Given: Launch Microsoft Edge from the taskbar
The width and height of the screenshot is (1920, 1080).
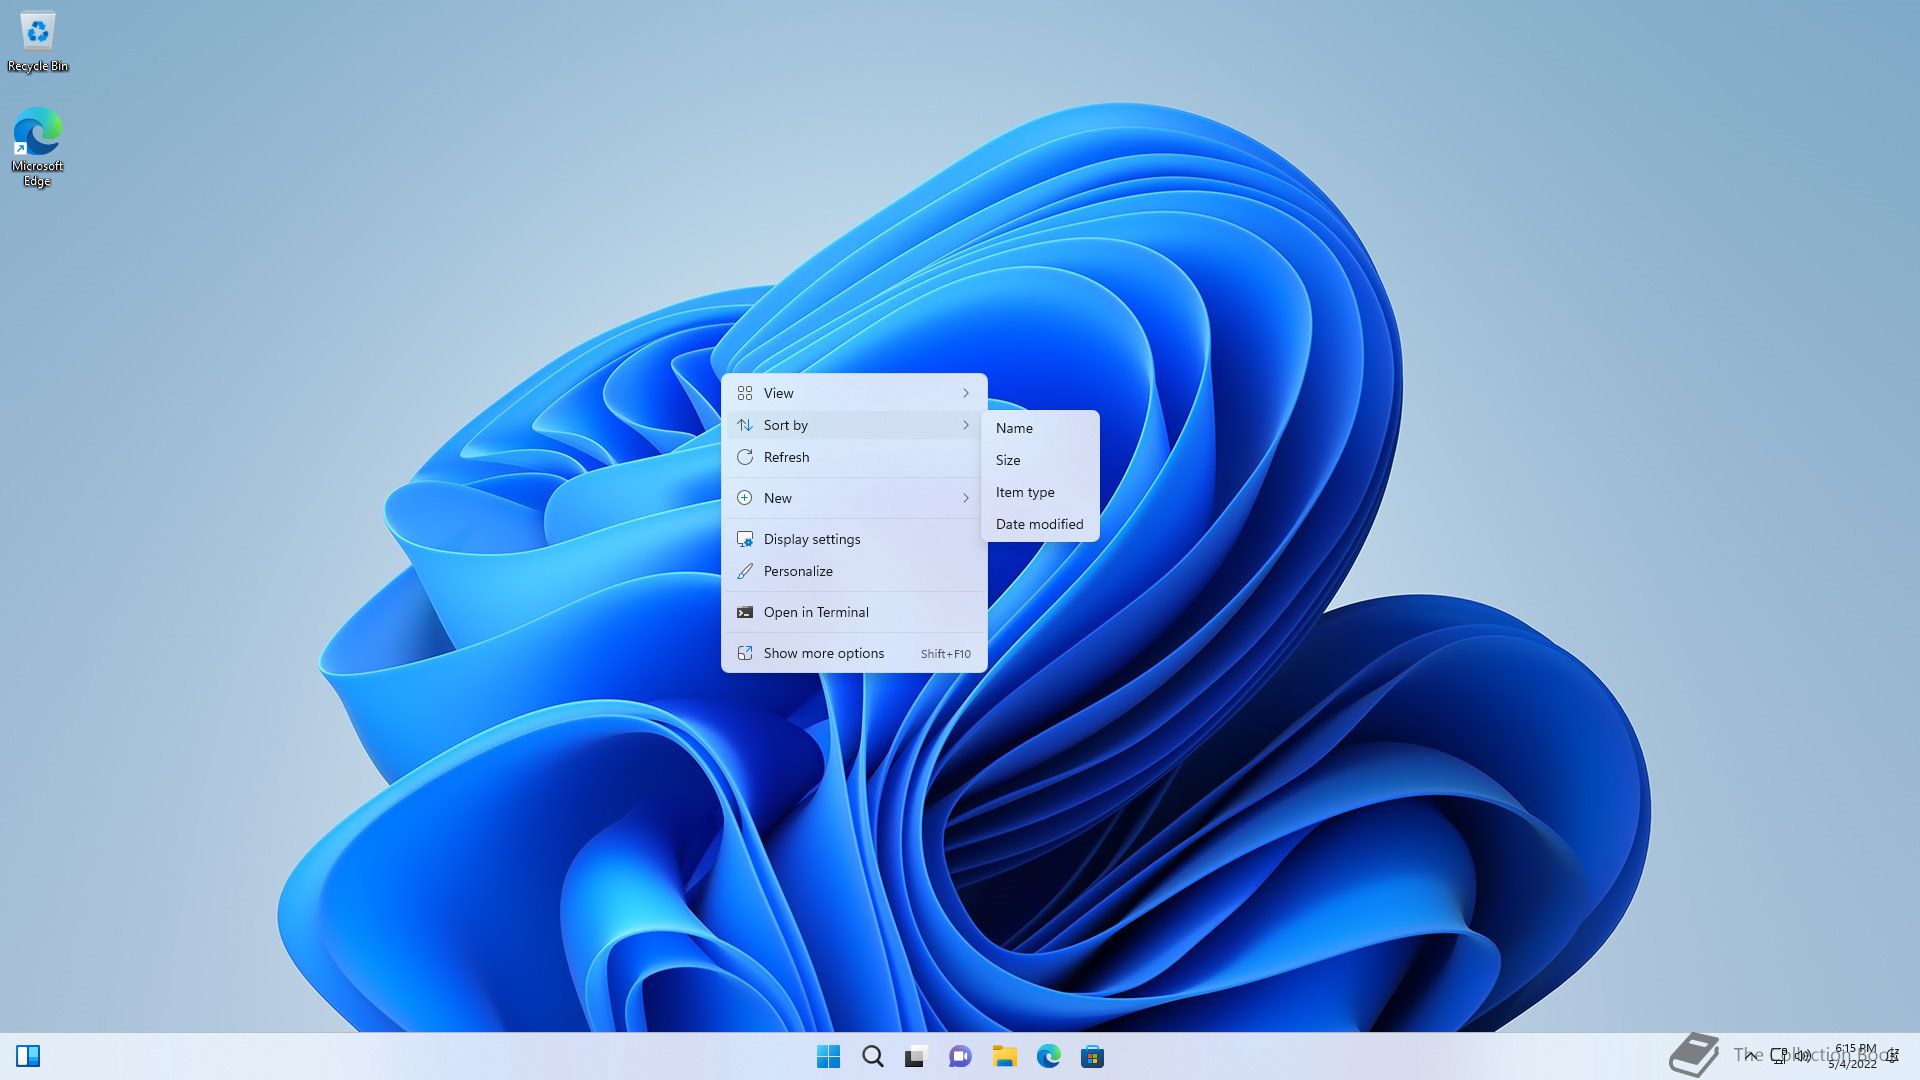Looking at the screenshot, I should (x=1048, y=1056).
